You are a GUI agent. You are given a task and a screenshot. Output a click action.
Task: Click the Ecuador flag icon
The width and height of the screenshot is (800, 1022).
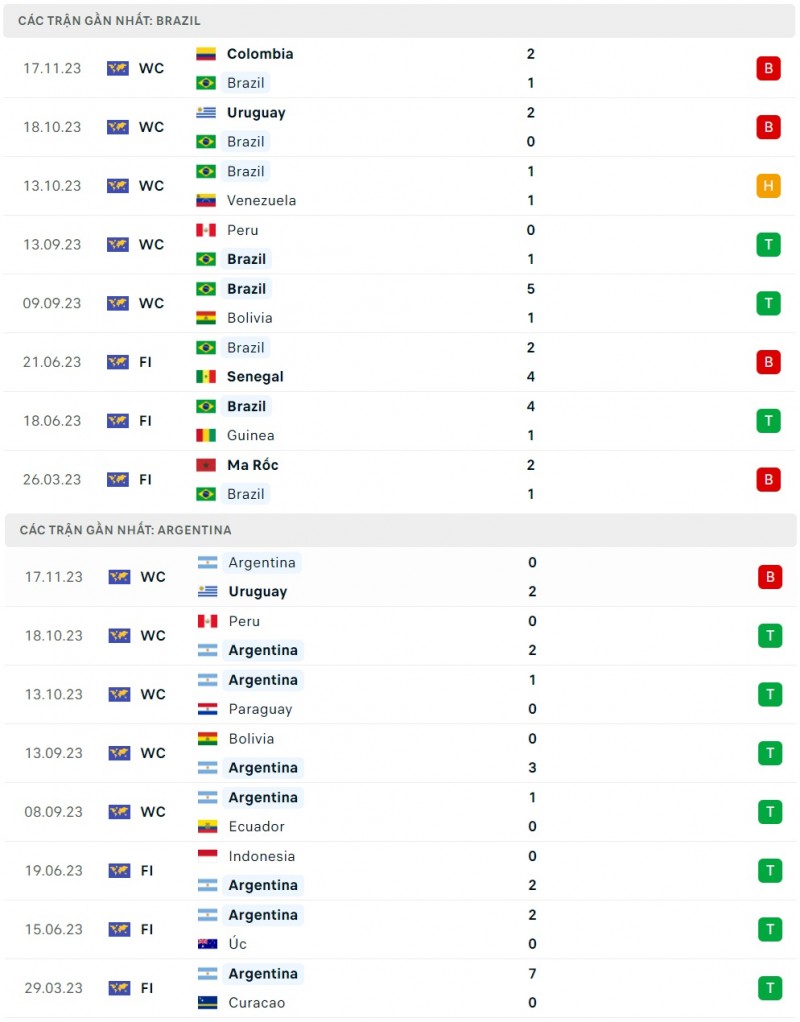coord(208,827)
